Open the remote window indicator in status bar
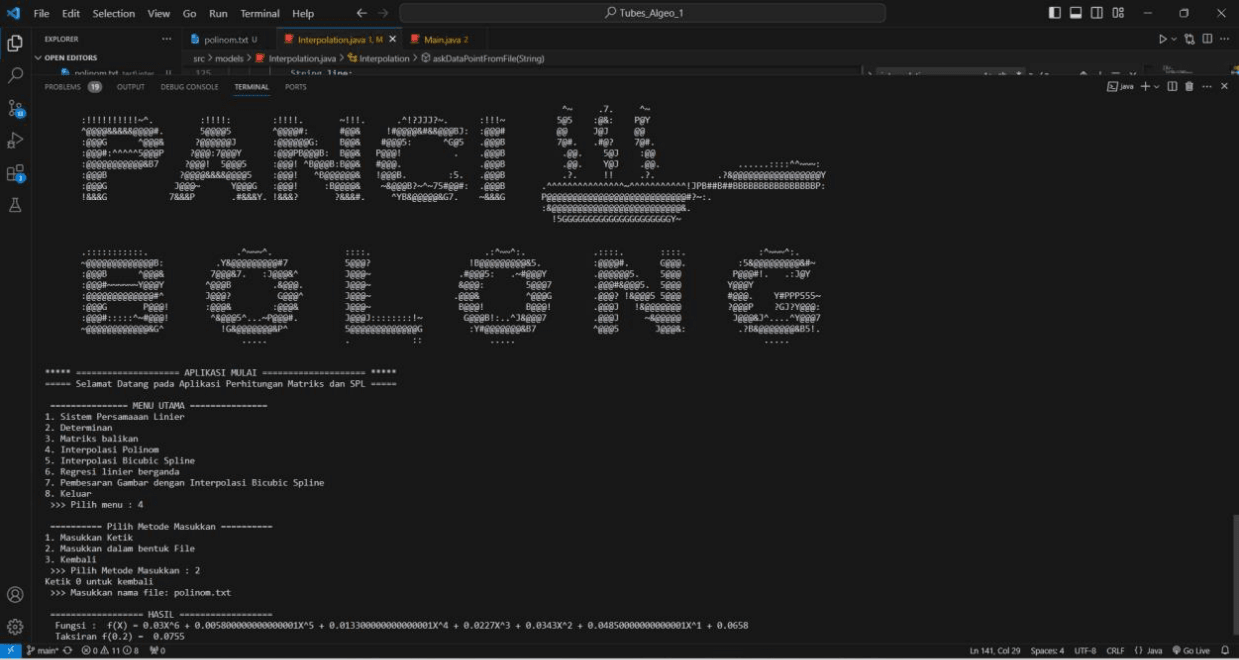1239x660 pixels. (10, 651)
